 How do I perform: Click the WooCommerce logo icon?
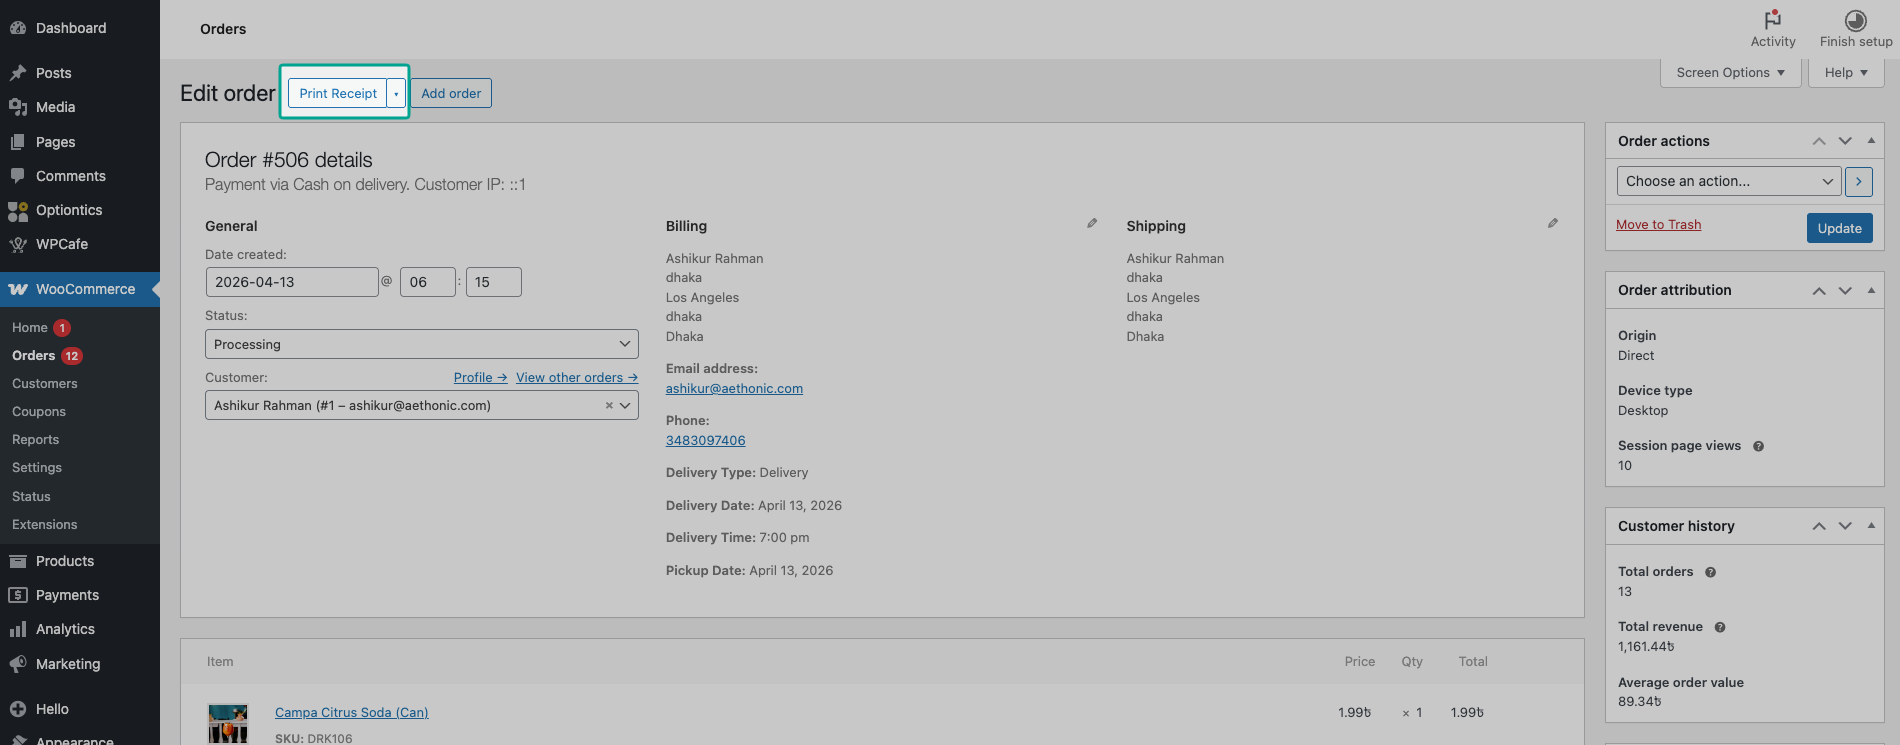pos(18,289)
